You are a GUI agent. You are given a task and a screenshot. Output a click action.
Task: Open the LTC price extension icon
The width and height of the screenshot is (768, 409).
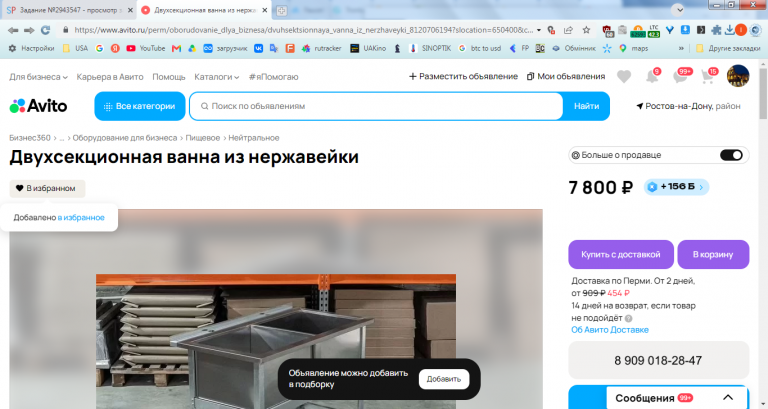[654, 31]
